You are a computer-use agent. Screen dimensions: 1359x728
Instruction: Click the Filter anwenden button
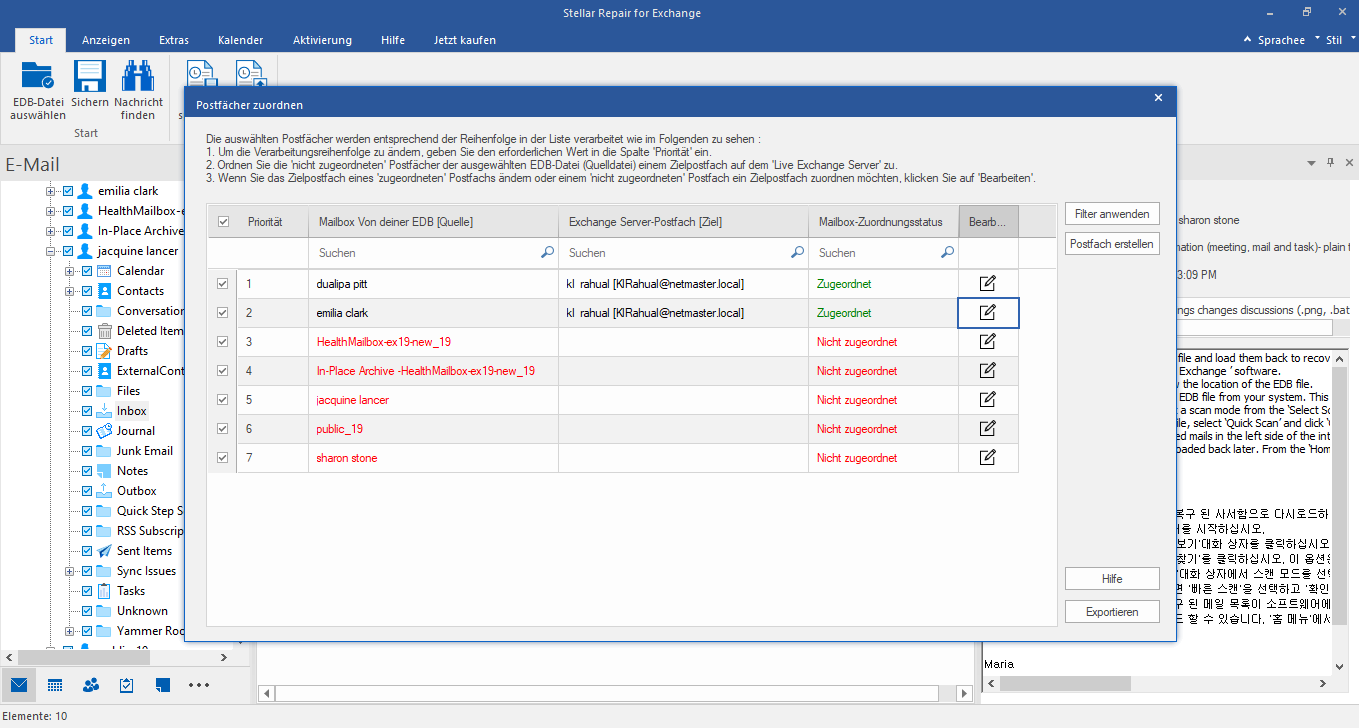[1112, 214]
